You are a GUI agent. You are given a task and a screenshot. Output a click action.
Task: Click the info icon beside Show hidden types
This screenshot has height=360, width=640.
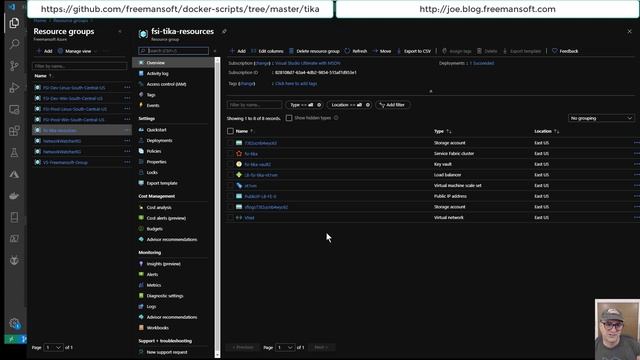coord(336,118)
